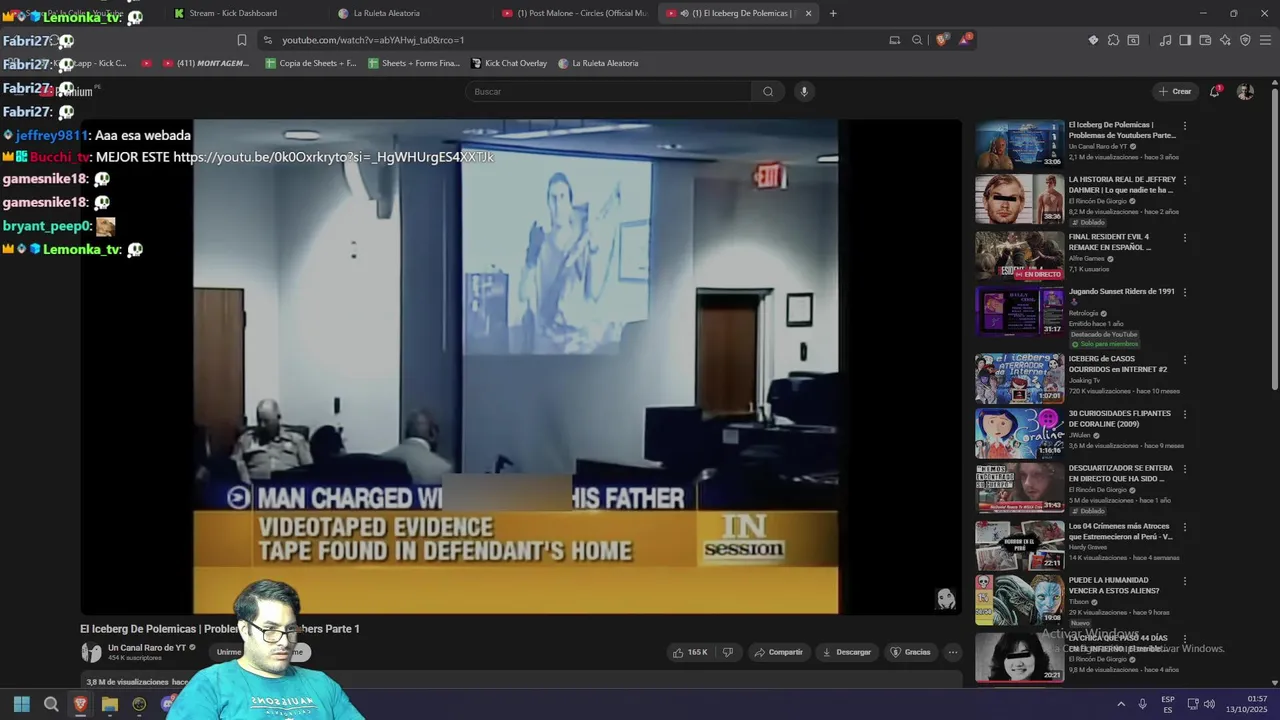Open the Brave VPN shield icon

pos(1245,40)
